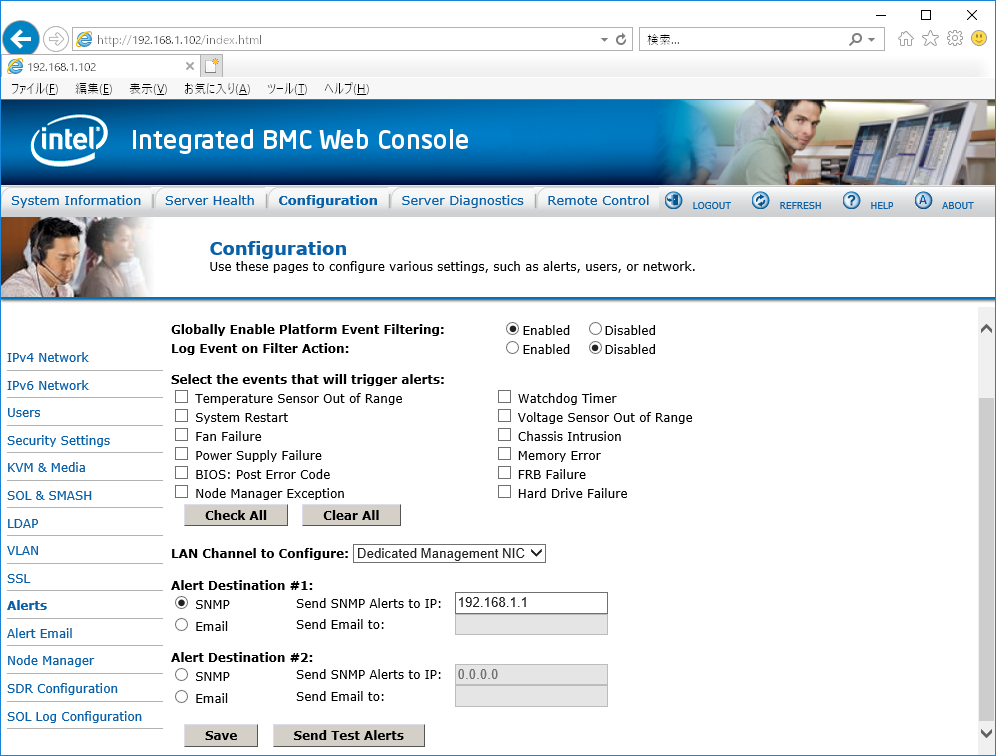Image resolution: width=996 pixels, height=756 pixels.
Task: Enable Globally Platform Event Filtering radio
Action: tap(512, 329)
